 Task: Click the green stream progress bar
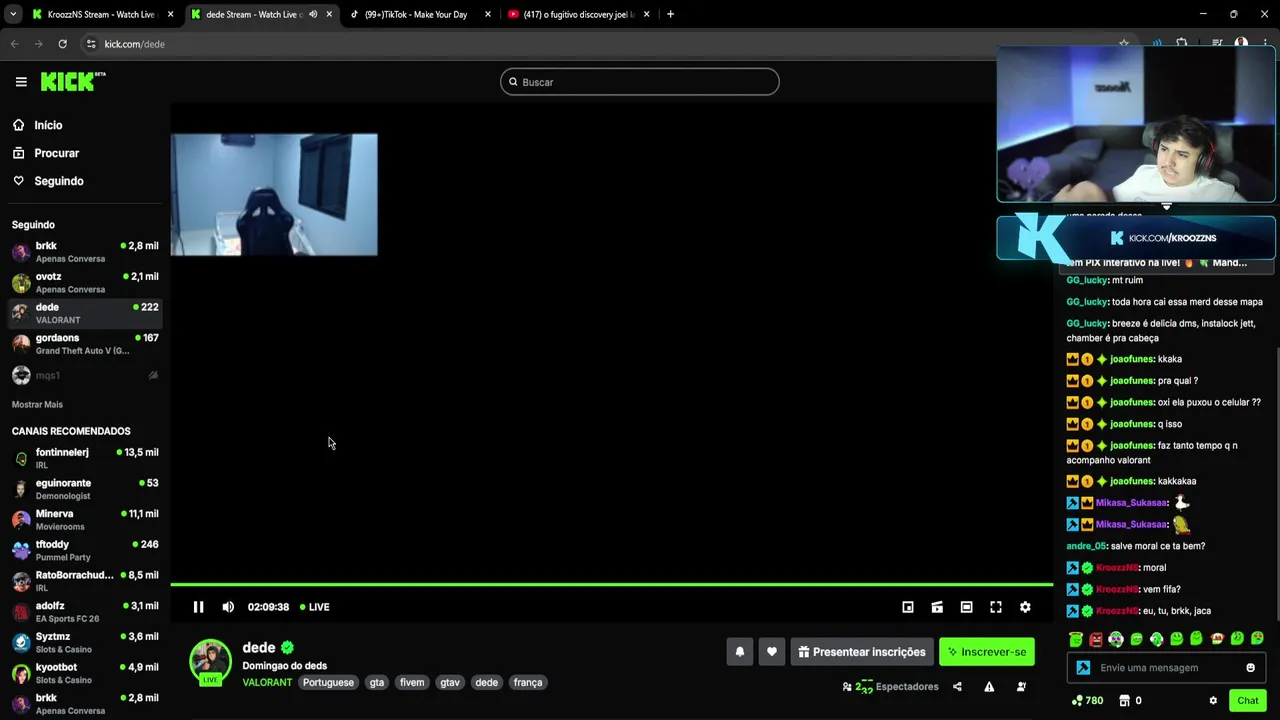611,584
